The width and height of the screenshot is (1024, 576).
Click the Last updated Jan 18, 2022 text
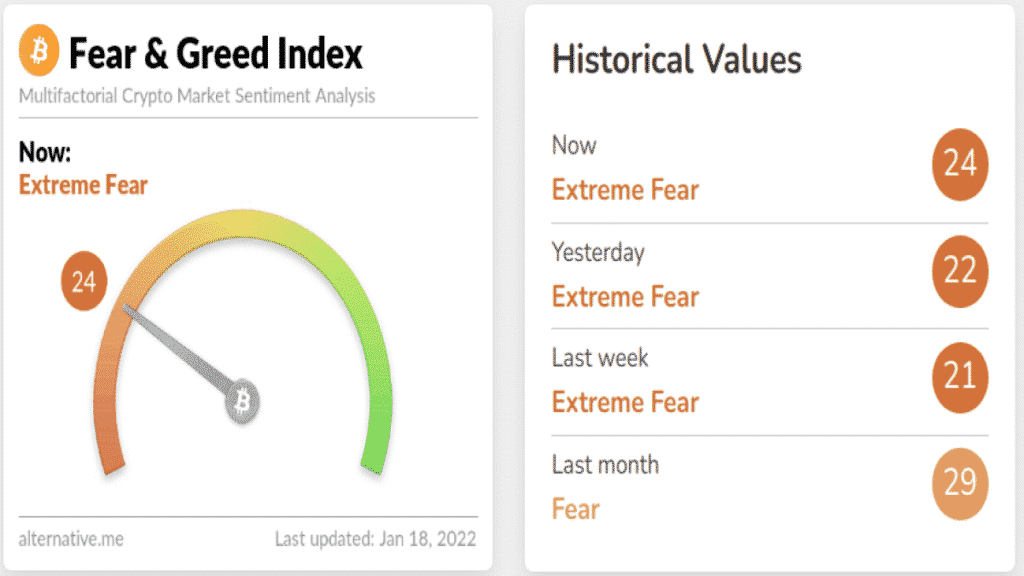point(376,539)
